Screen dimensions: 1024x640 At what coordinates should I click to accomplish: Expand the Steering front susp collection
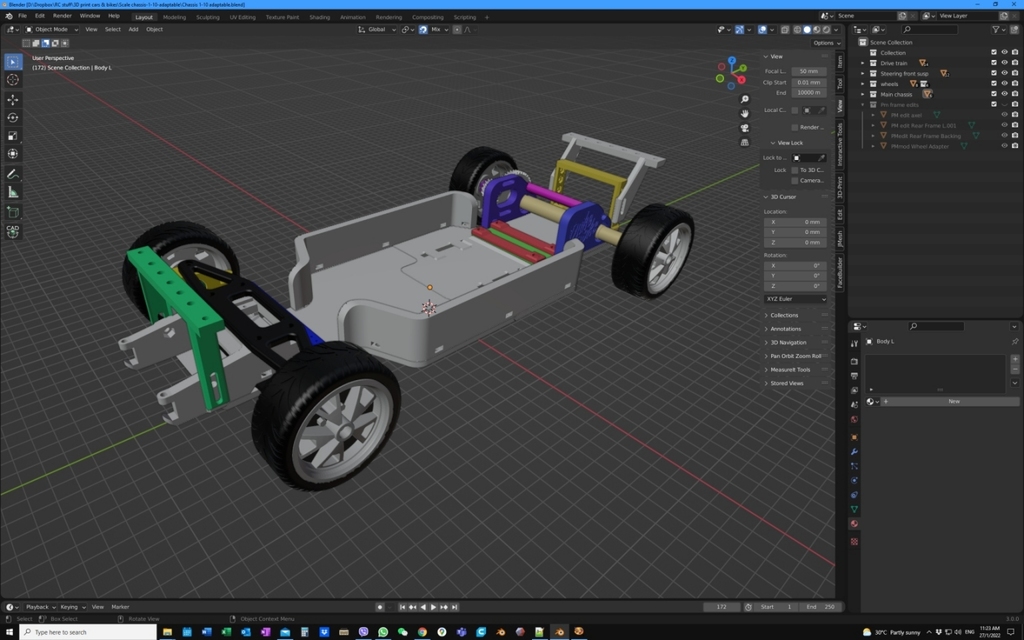[x=862, y=73]
